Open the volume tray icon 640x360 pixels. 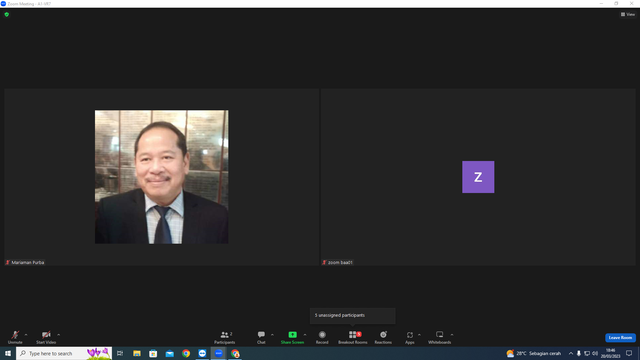(595, 353)
